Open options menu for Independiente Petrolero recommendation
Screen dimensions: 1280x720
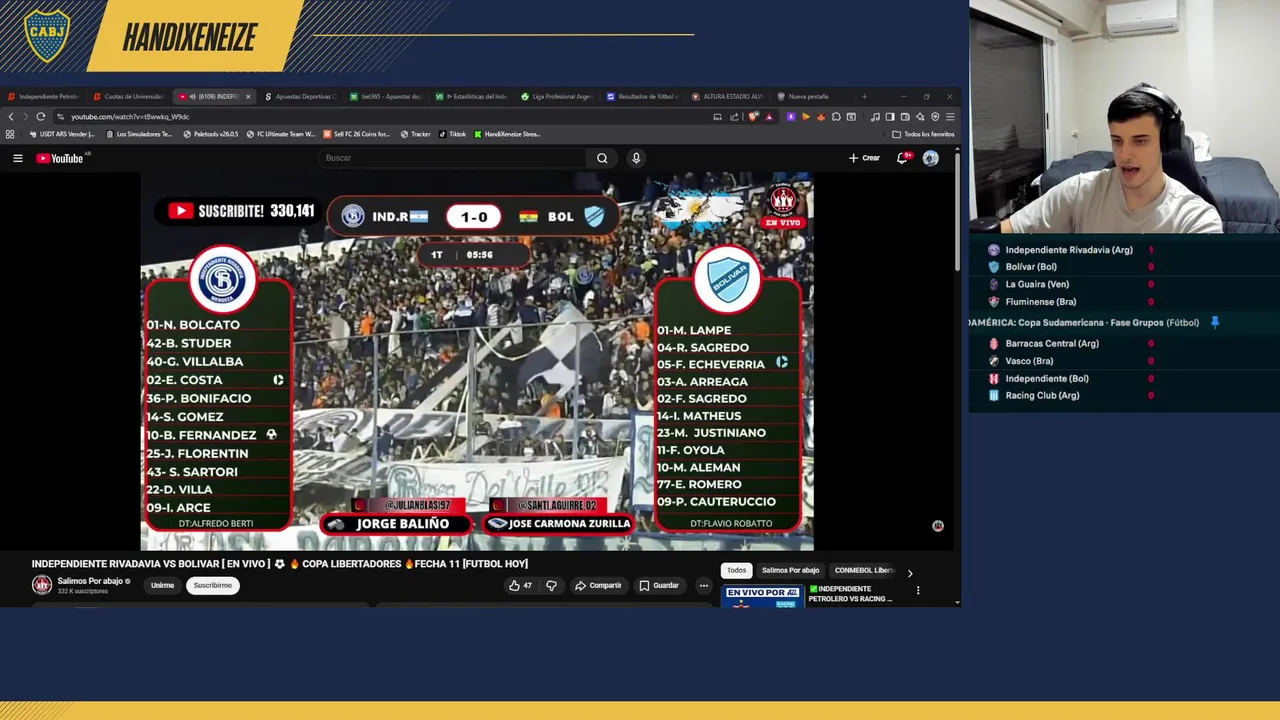(918, 590)
